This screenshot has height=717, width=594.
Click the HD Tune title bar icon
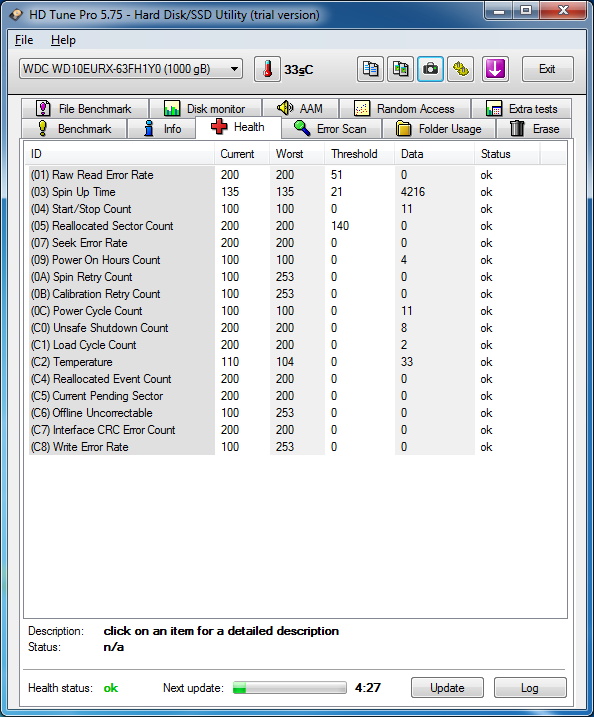pyautogui.click(x=16, y=15)
